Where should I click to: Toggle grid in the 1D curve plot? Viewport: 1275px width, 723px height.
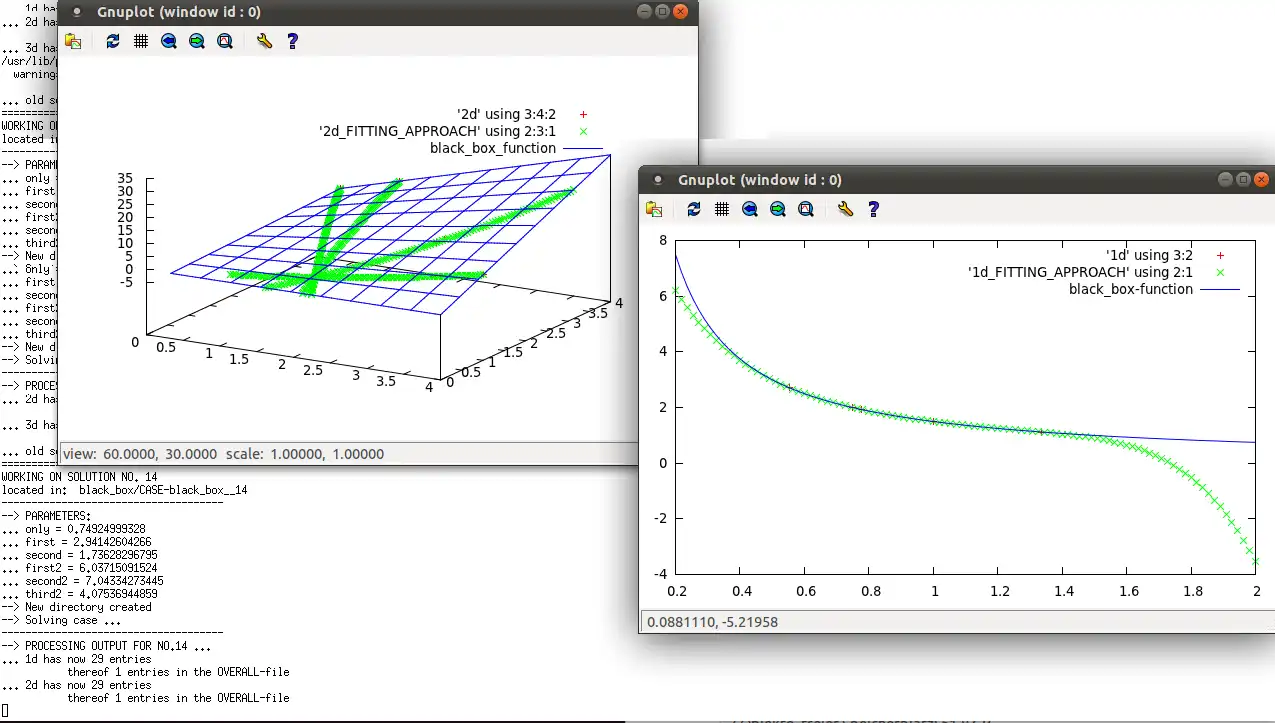click(x=722, y=209)
